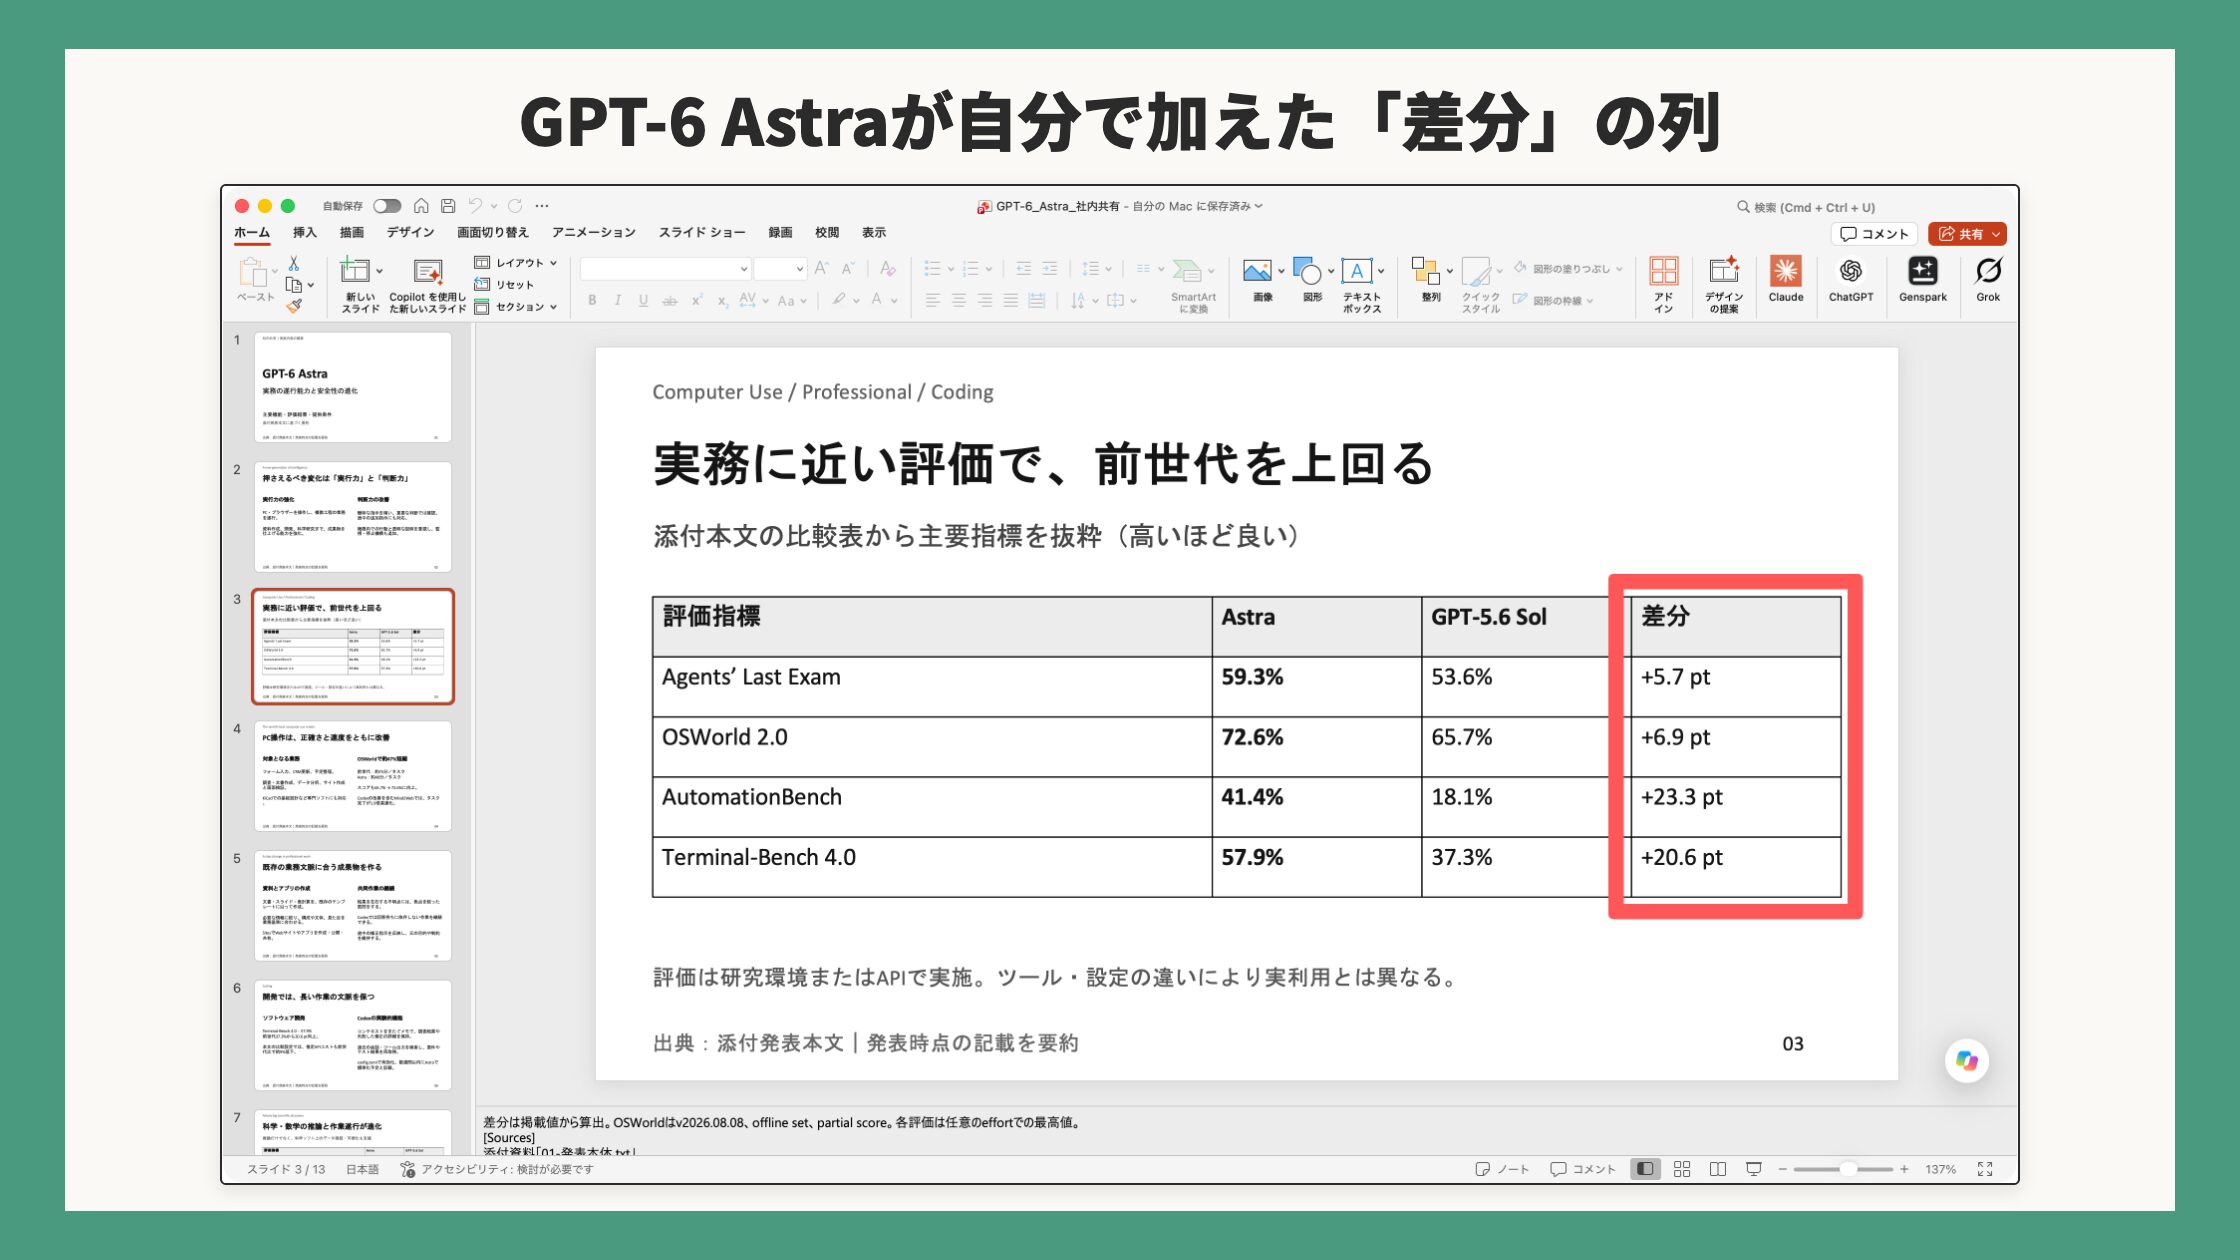The width and height of the screenshot is (2240, 1260).
Task: Launch the ChatGPT add-in
Action: tap(1851, 280)
